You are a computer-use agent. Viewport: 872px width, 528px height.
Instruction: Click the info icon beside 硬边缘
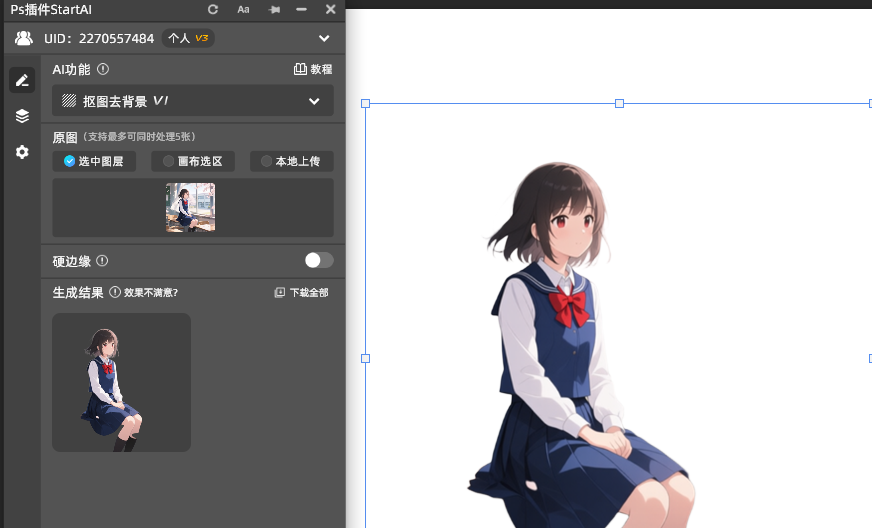click(102, 261)
